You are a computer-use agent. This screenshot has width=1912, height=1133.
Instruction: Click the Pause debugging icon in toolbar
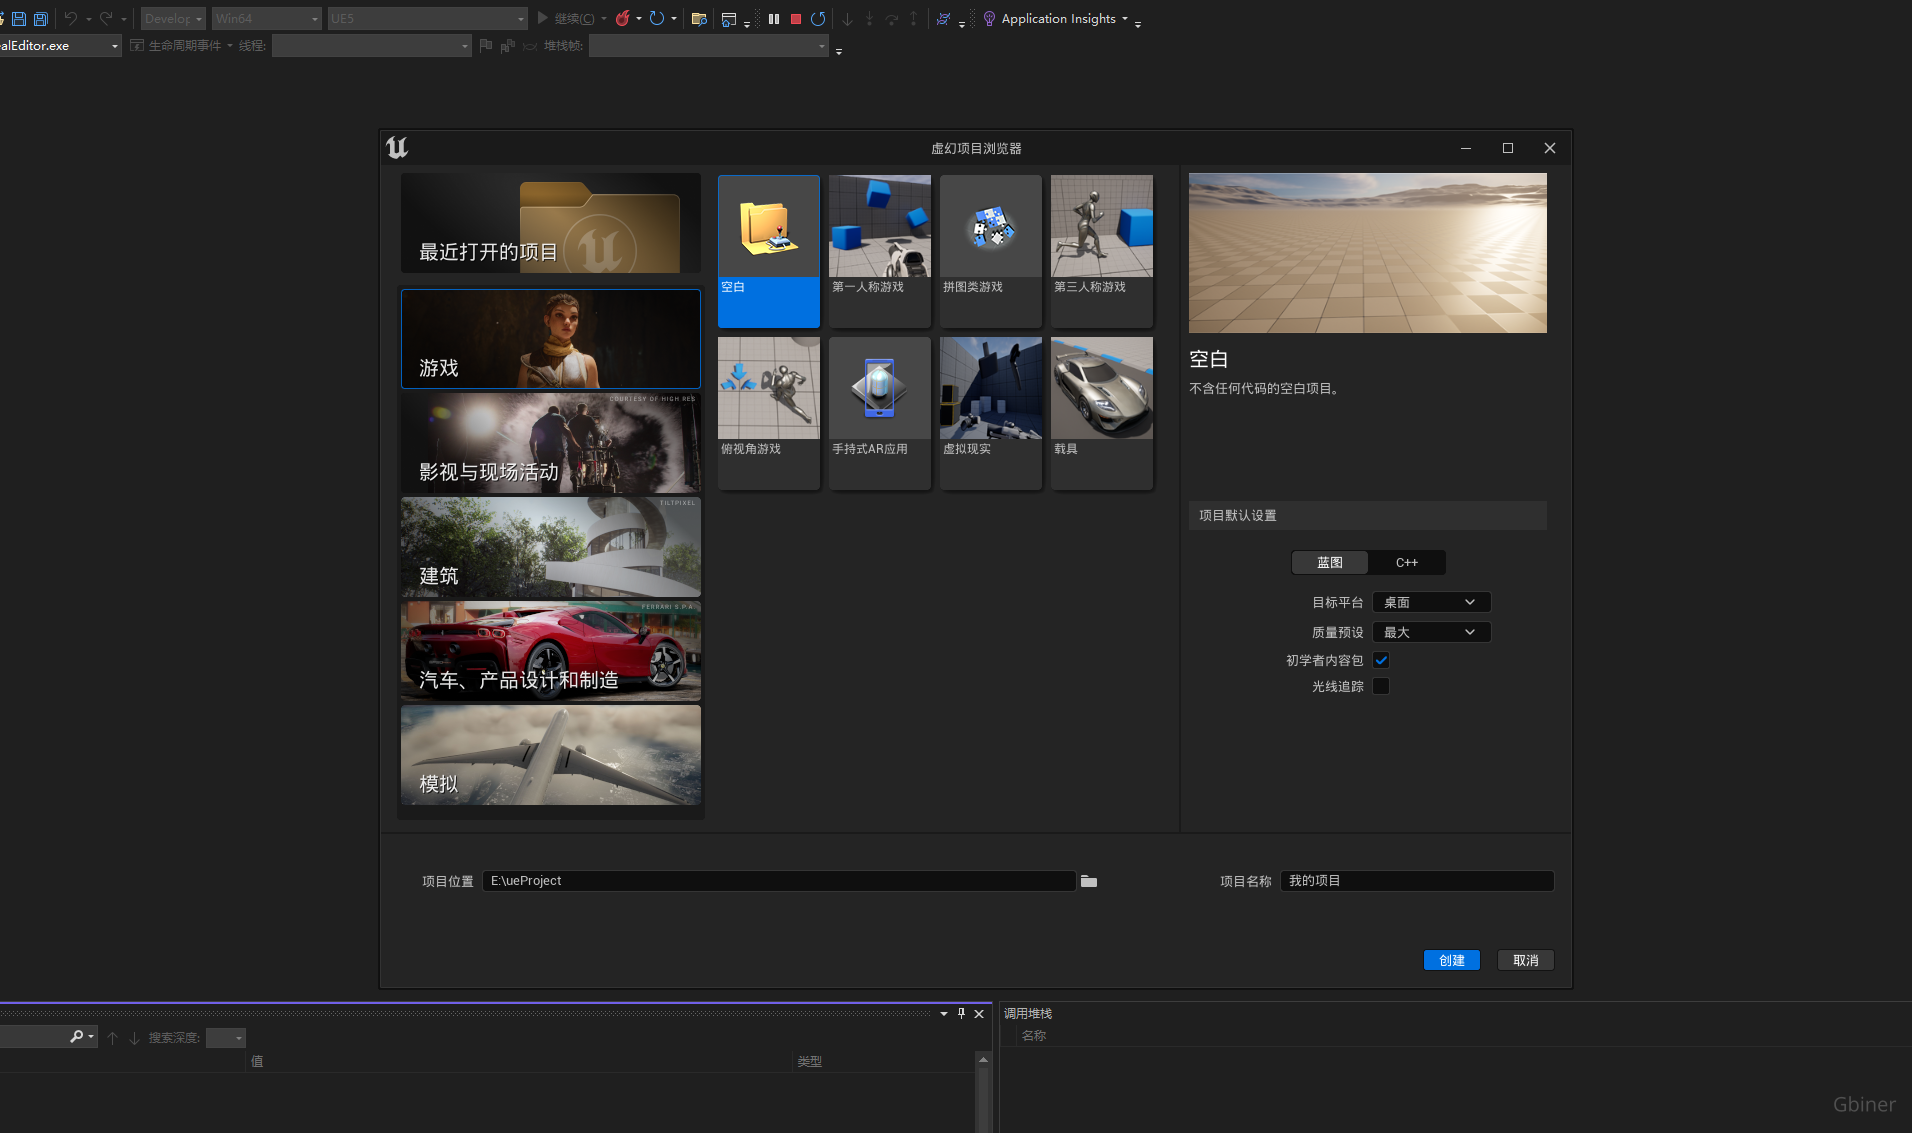click(x=773, y=19)
